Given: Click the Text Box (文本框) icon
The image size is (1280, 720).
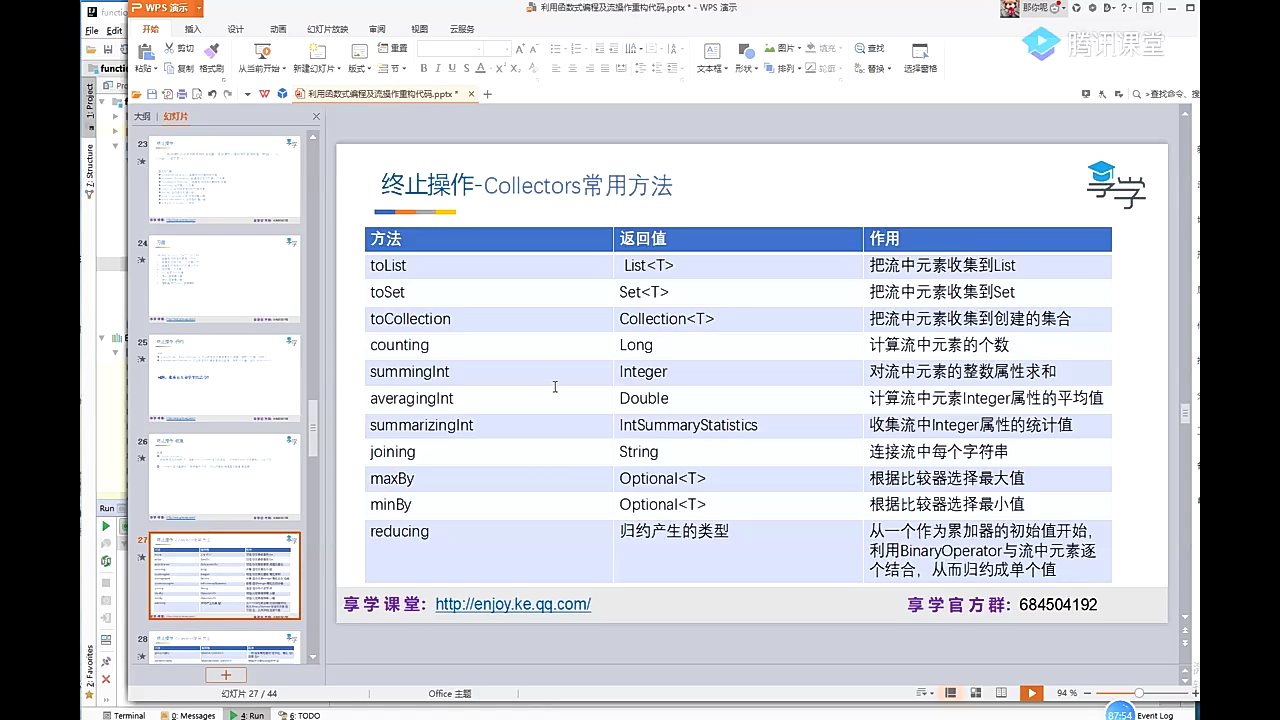Looking at the screenshot, I should [x=712, y=51].
